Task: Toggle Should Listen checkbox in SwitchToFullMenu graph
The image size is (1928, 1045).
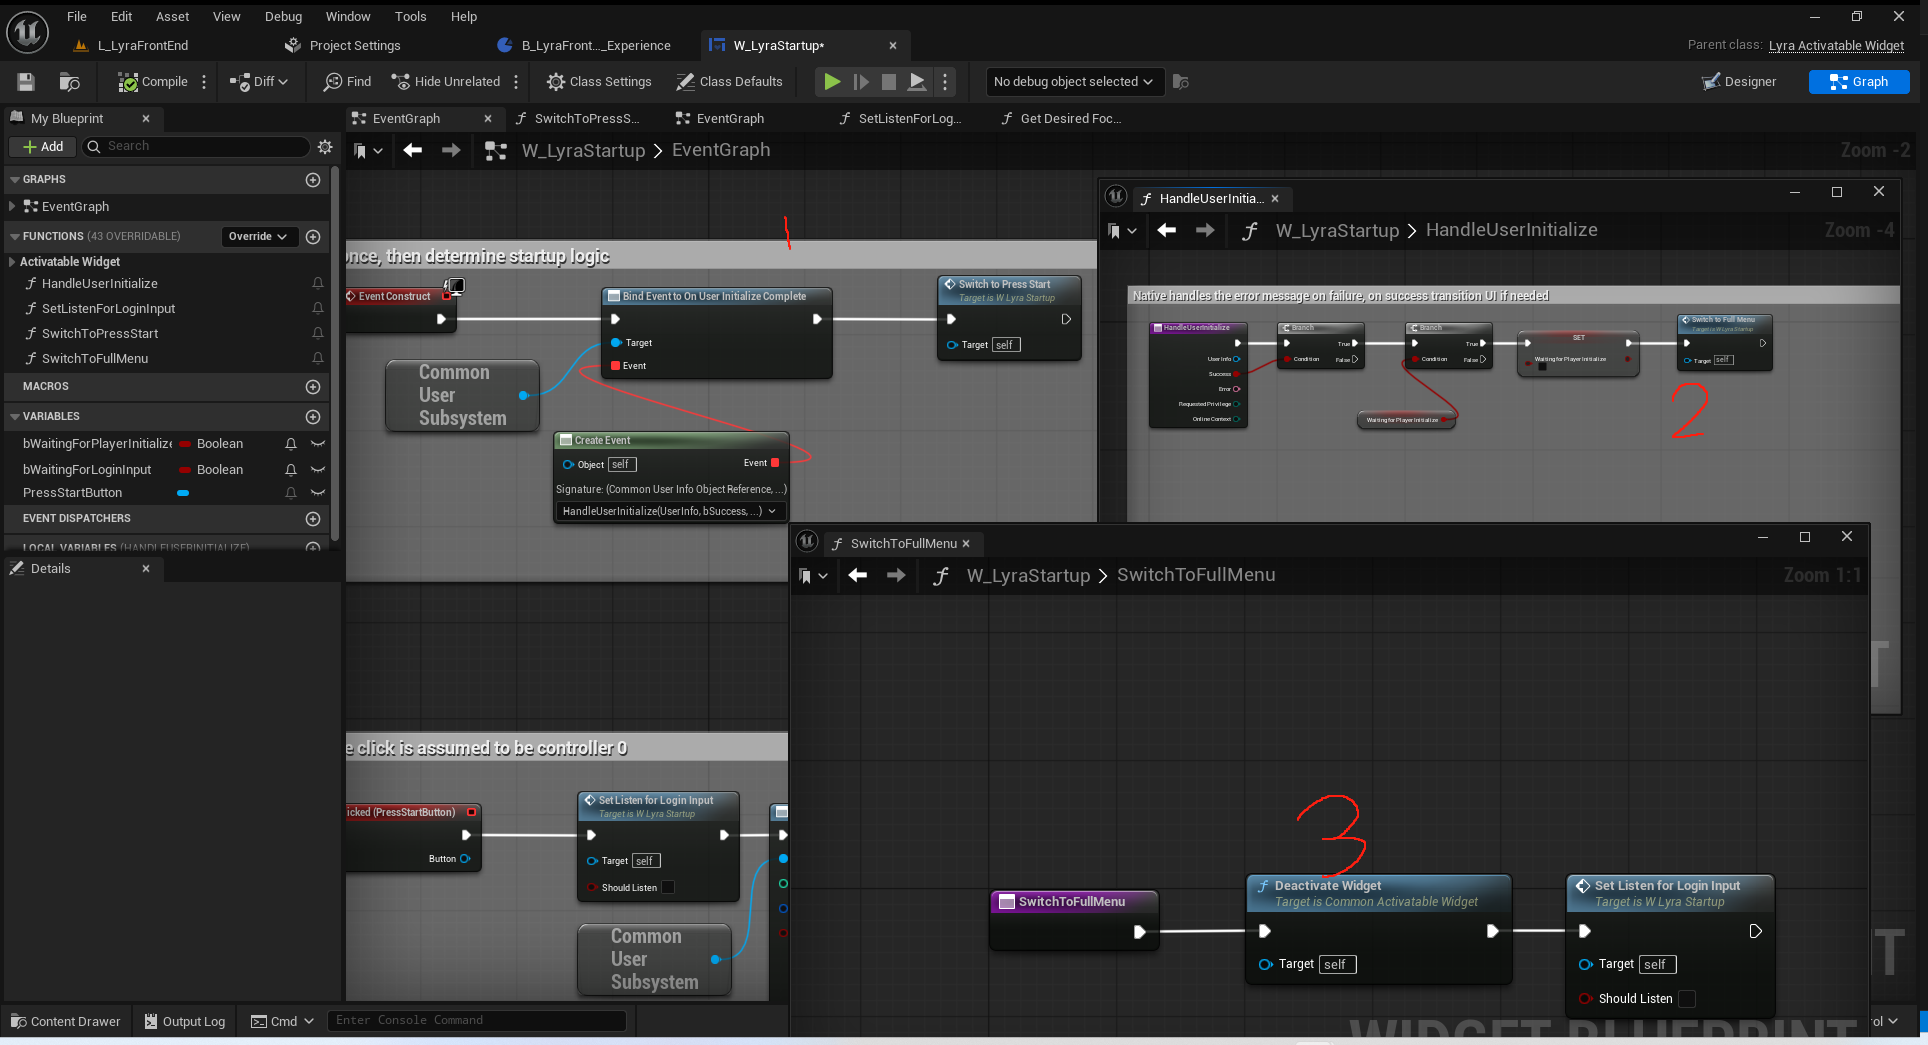Action: 1686,999
